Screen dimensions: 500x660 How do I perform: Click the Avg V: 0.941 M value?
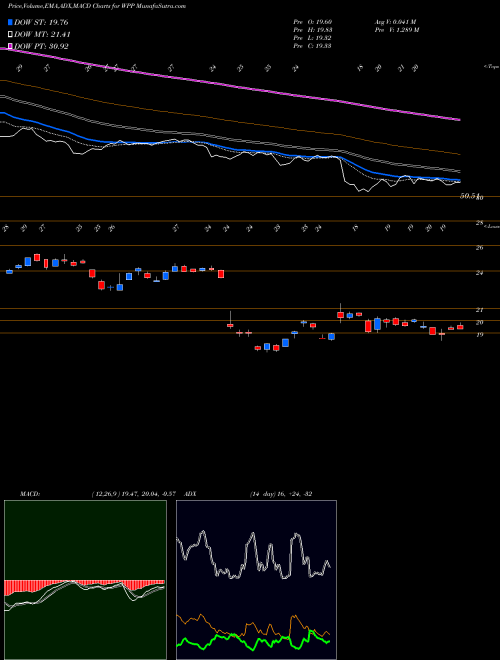click(x=395, y=22)
